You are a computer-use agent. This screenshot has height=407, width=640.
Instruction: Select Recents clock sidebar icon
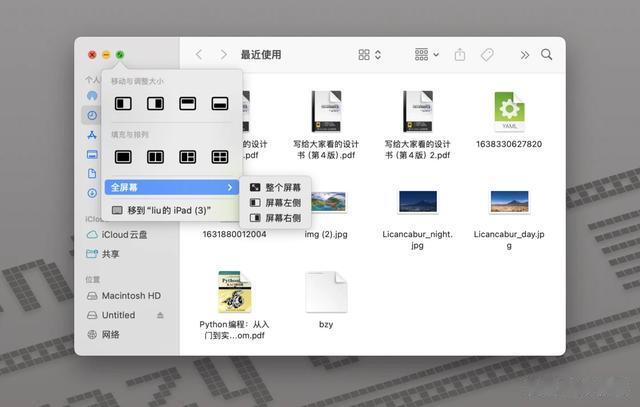pos(92,116)
